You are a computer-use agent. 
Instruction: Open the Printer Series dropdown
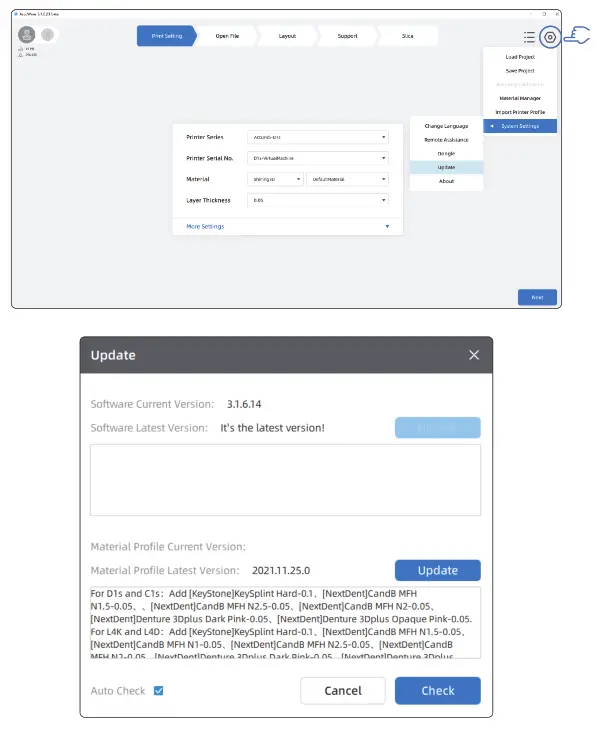[318, 137]
